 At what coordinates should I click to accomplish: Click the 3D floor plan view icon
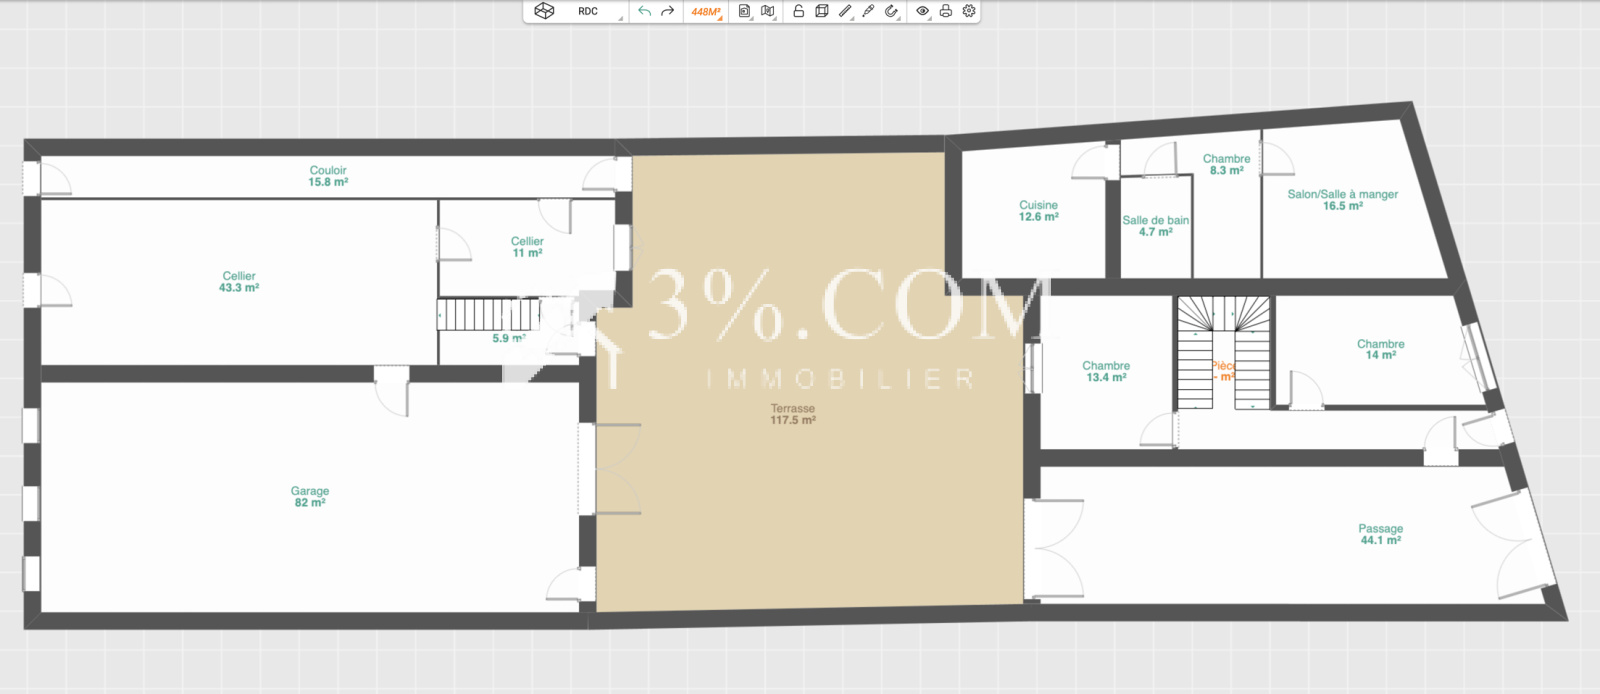544,11
